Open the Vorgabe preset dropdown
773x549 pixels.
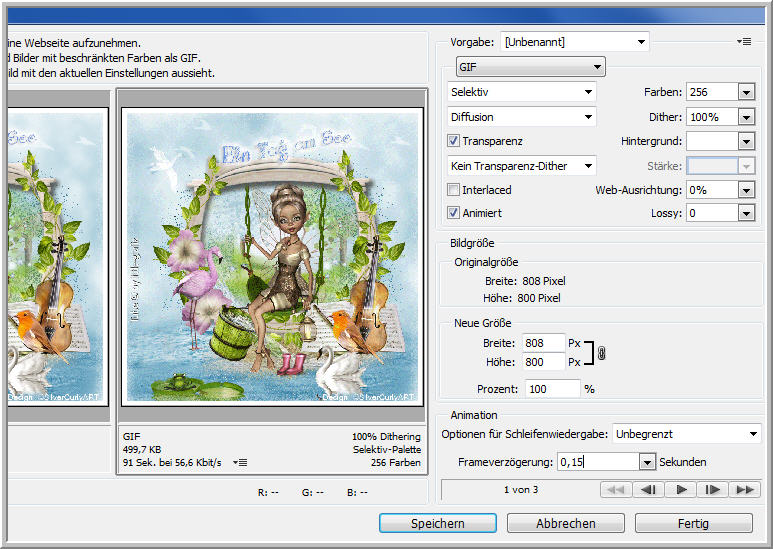pos(575,42)
